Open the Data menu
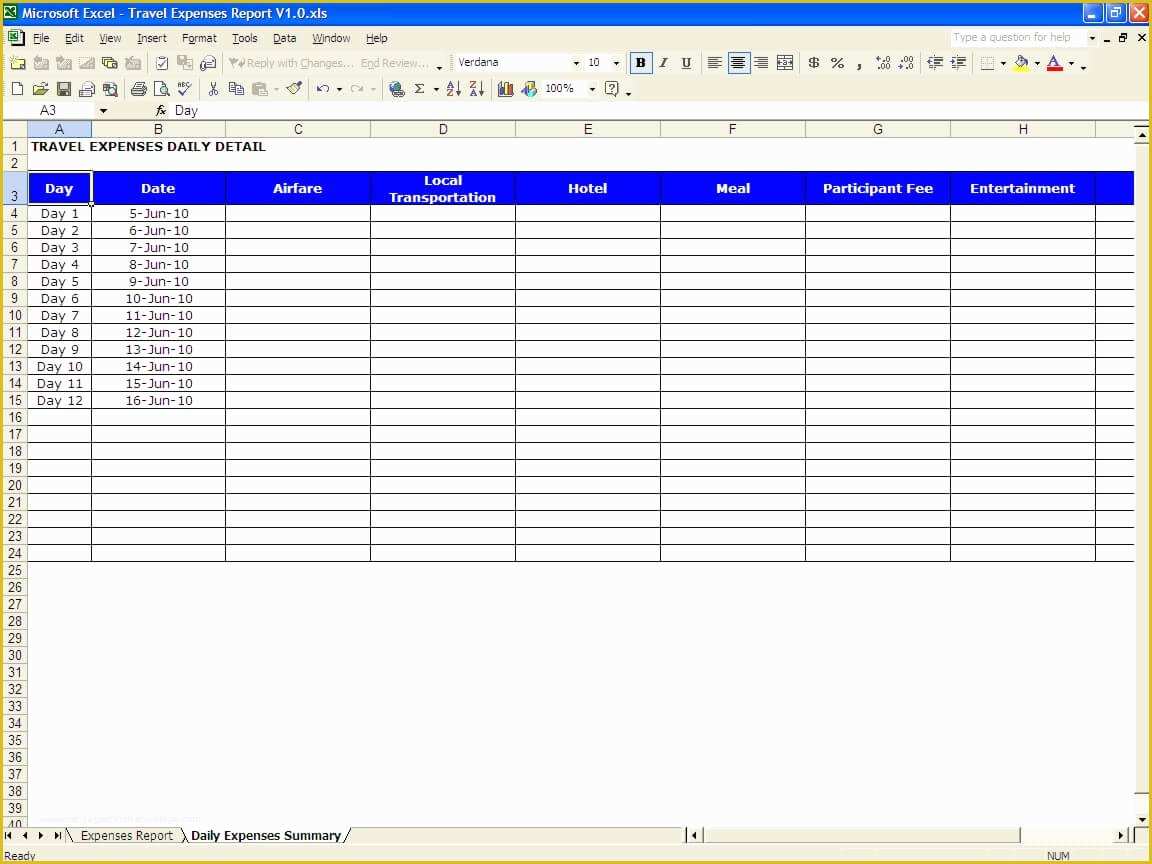The image size is (1152, 864). coord(284,38)
